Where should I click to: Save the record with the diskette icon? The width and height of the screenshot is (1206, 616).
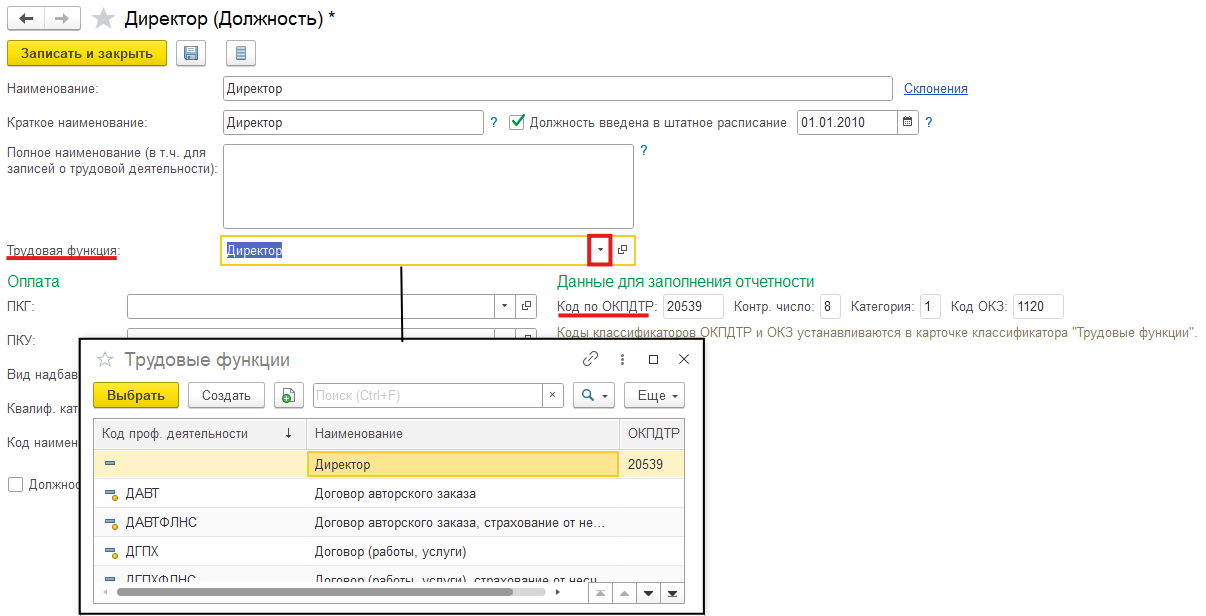click(x=191, y=53)
